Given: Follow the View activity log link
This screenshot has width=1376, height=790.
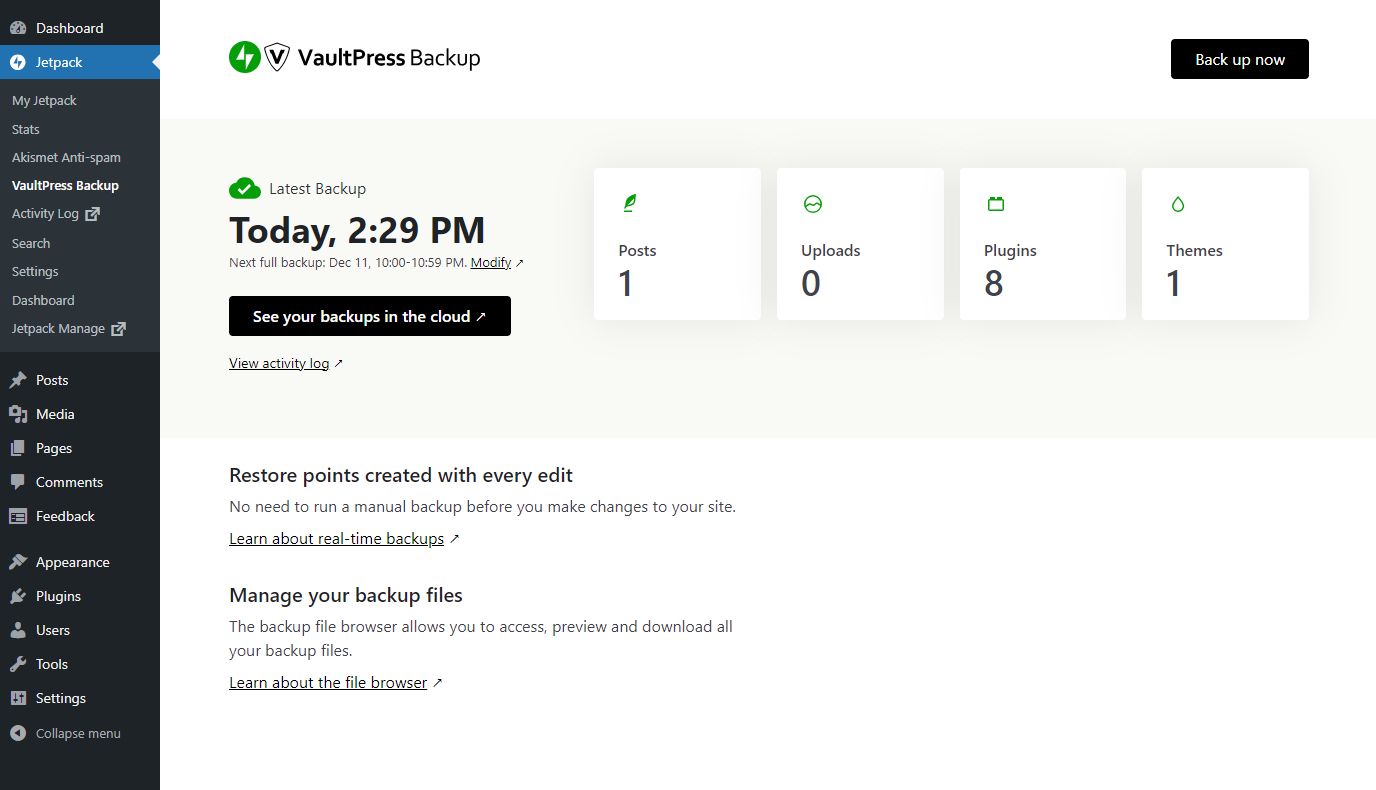Looking at the screenshot, I should click(x=279, y=362).
